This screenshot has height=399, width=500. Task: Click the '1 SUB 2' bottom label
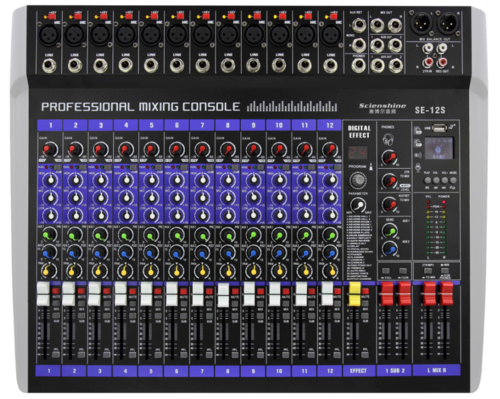(x=395, y=371)
